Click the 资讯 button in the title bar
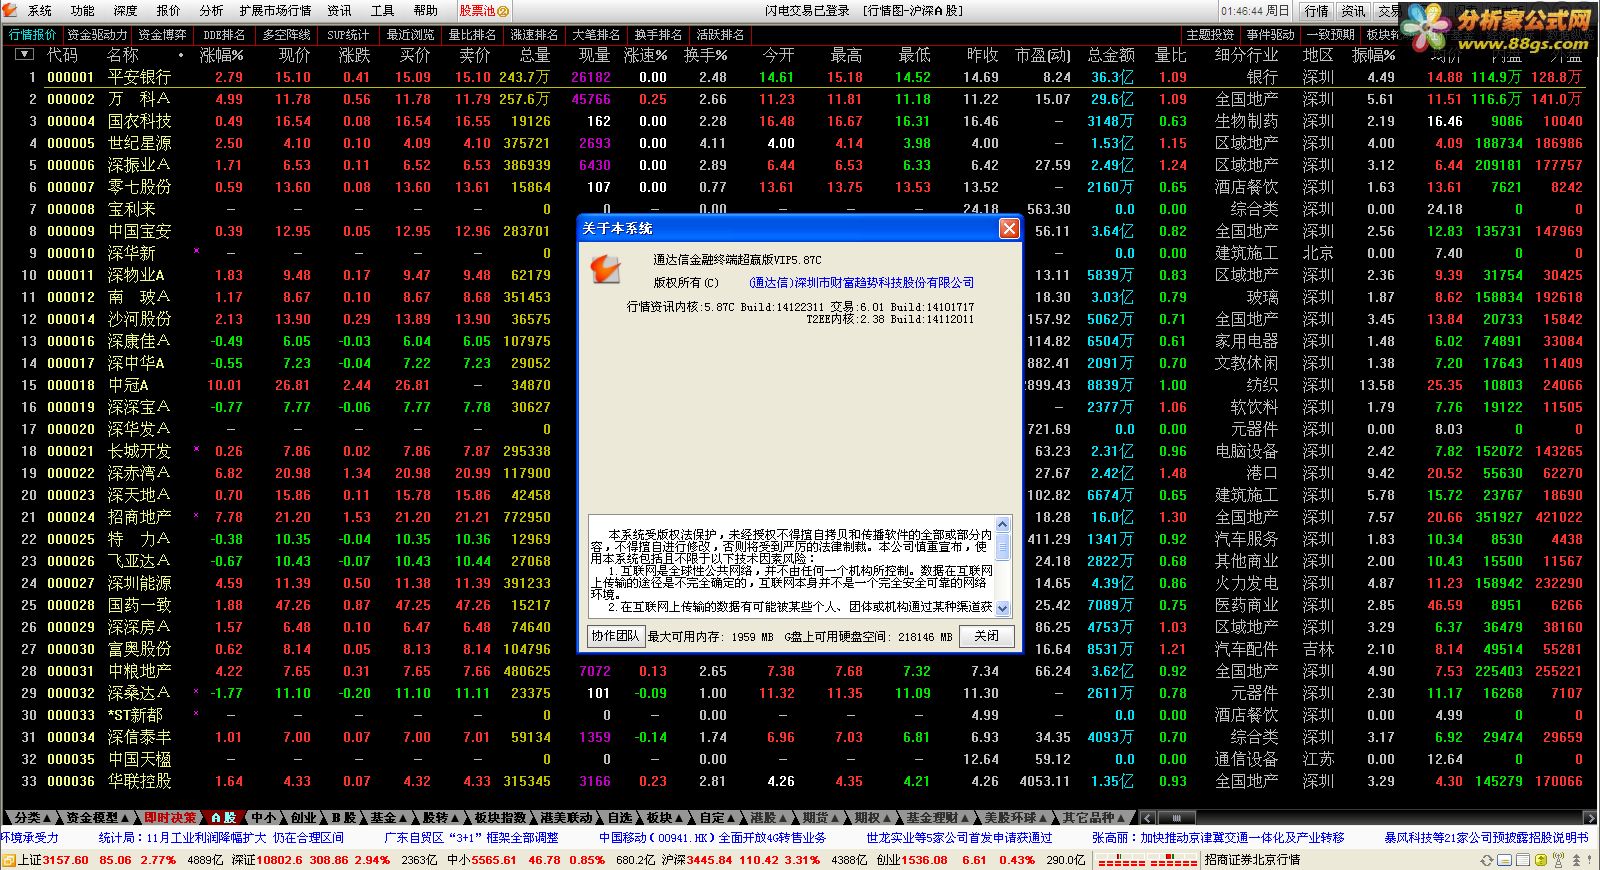 click(1353, 11)
